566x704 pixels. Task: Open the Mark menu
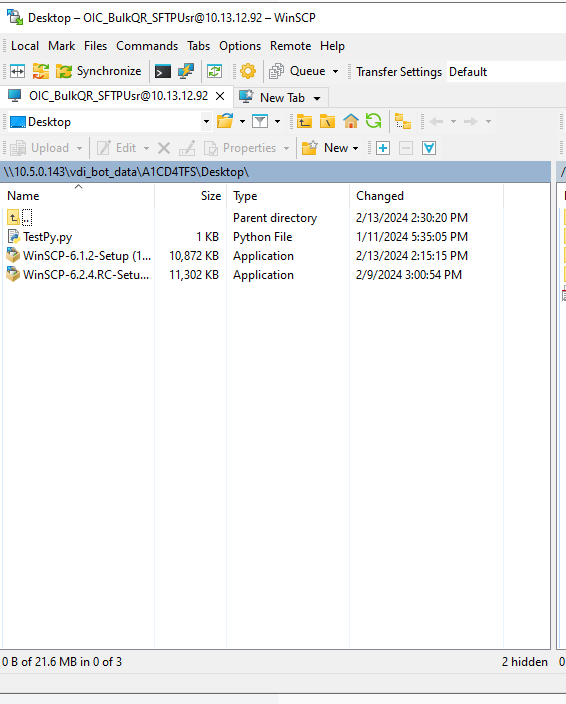coord(61,46)
